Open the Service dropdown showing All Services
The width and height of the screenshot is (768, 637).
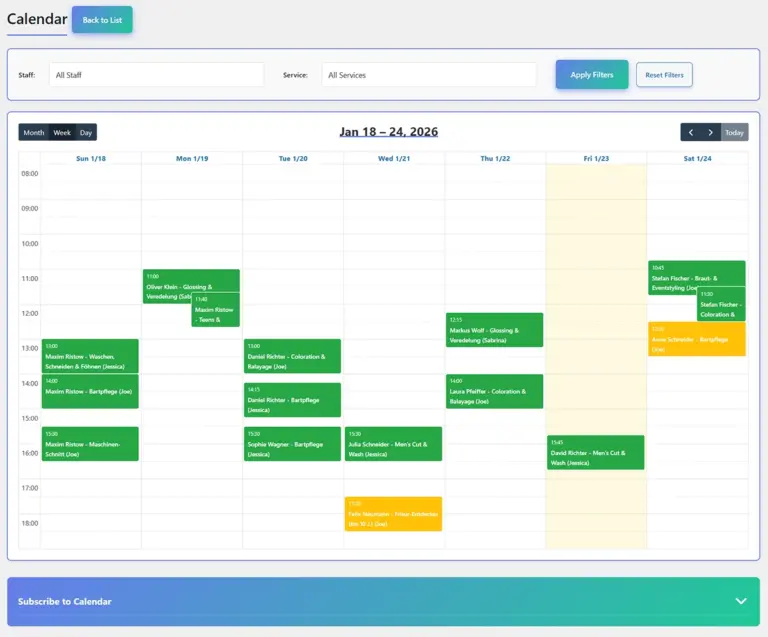click(x=429, y=75)
